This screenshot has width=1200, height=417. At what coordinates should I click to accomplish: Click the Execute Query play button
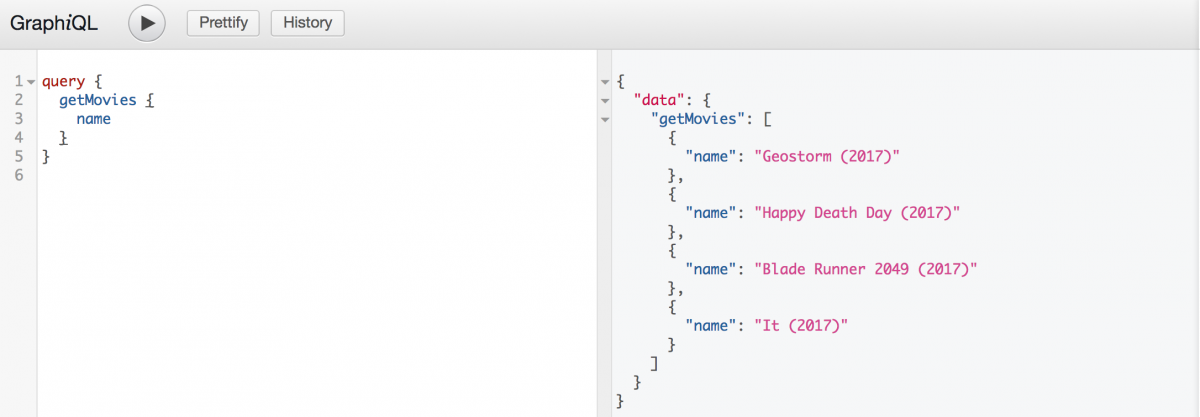147,23
